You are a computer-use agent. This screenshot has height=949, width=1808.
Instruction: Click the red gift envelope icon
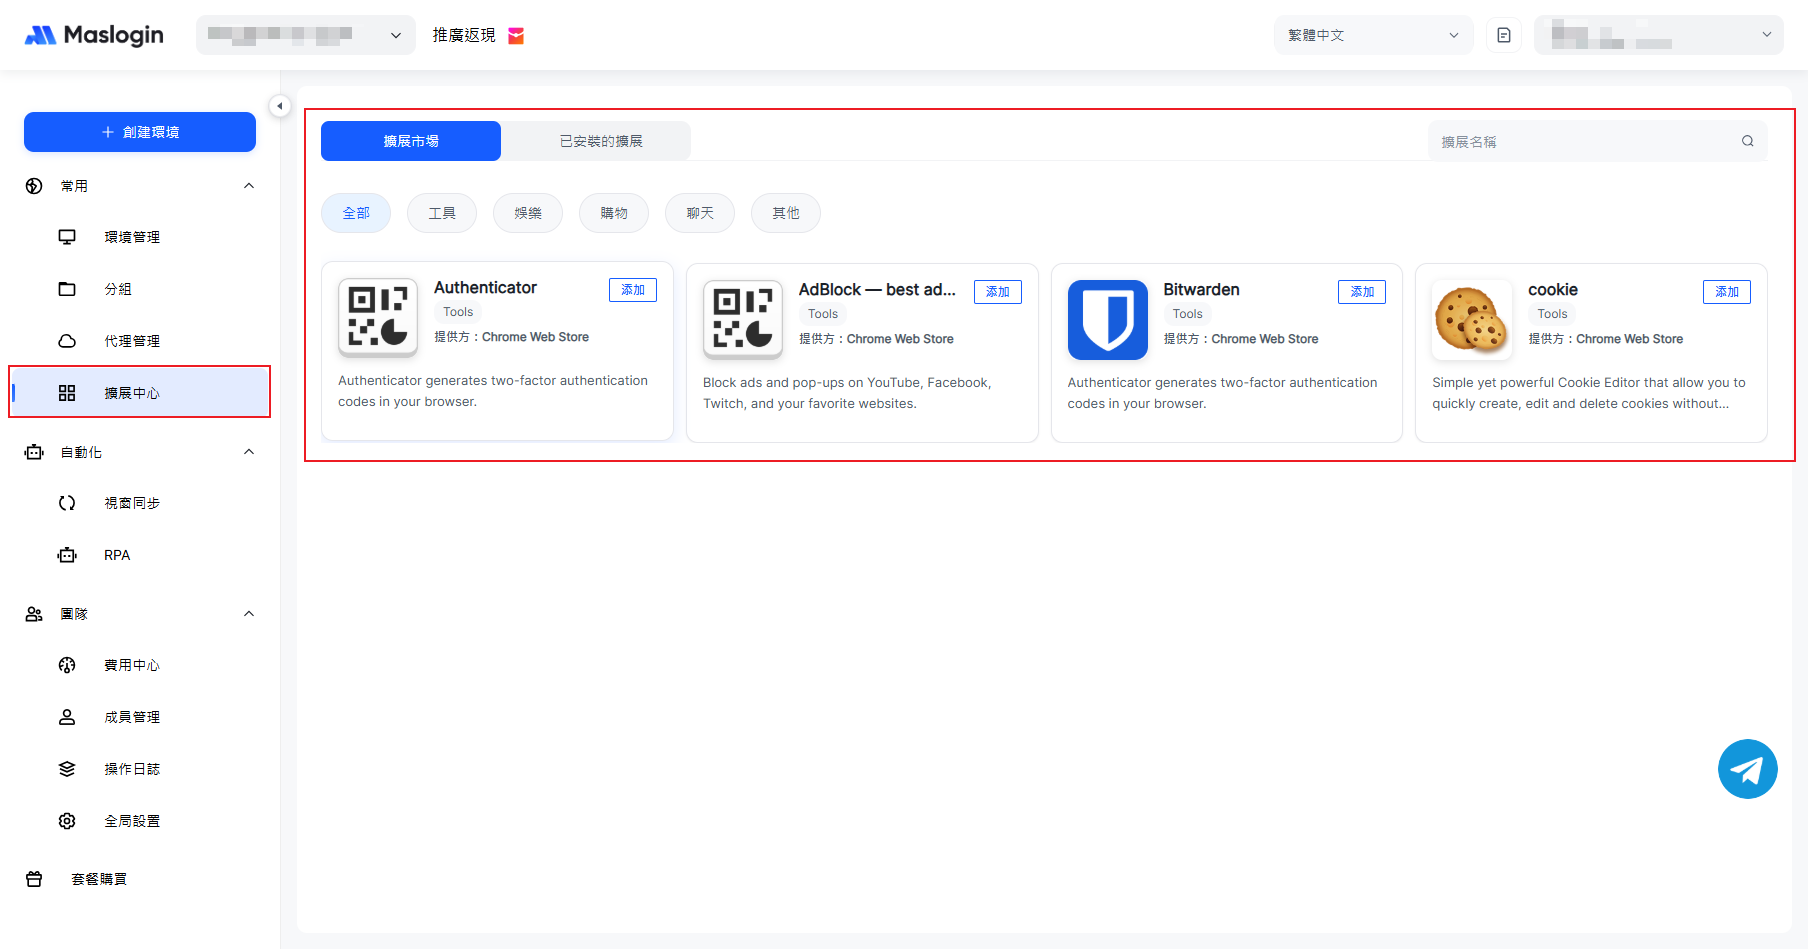coord(516,36)
